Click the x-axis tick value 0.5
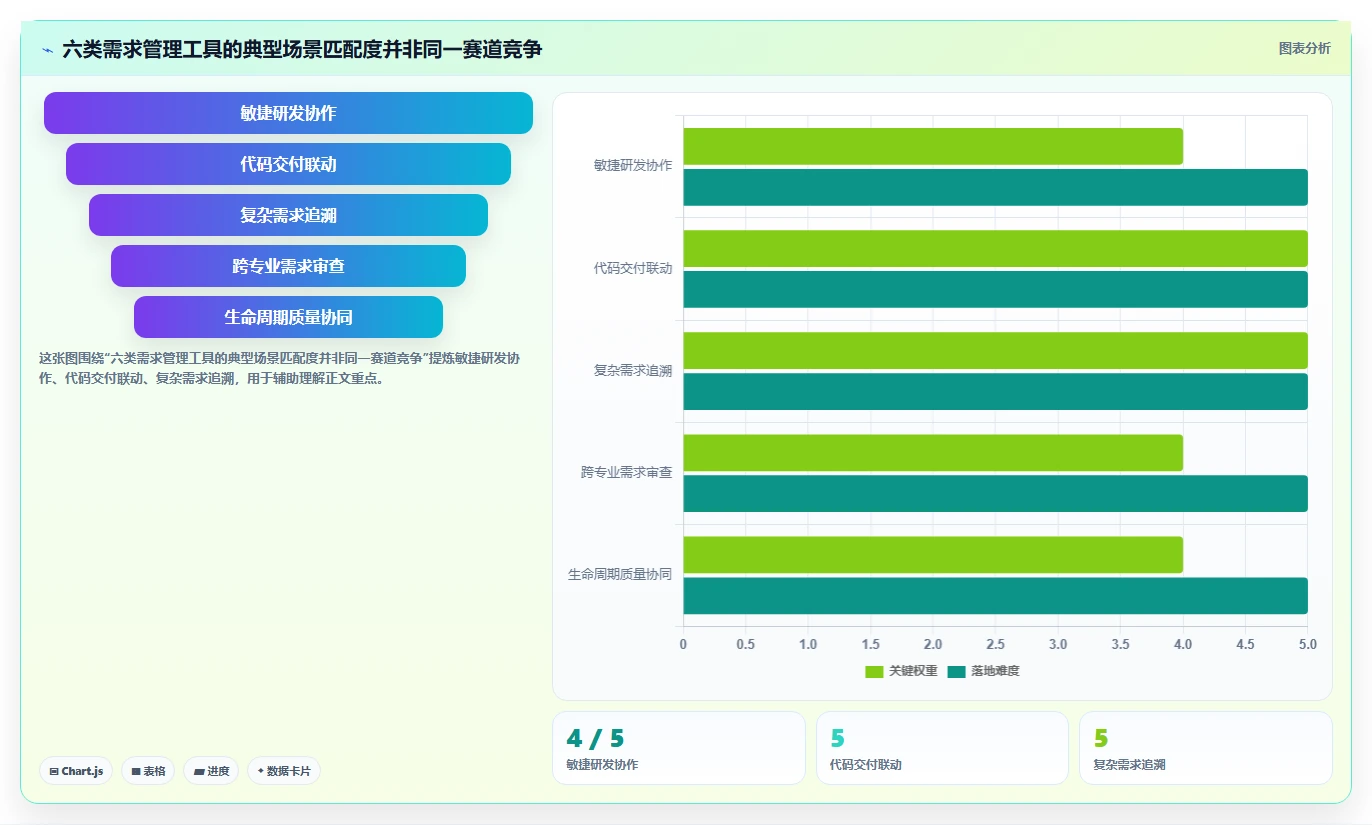 coord(745,645)
